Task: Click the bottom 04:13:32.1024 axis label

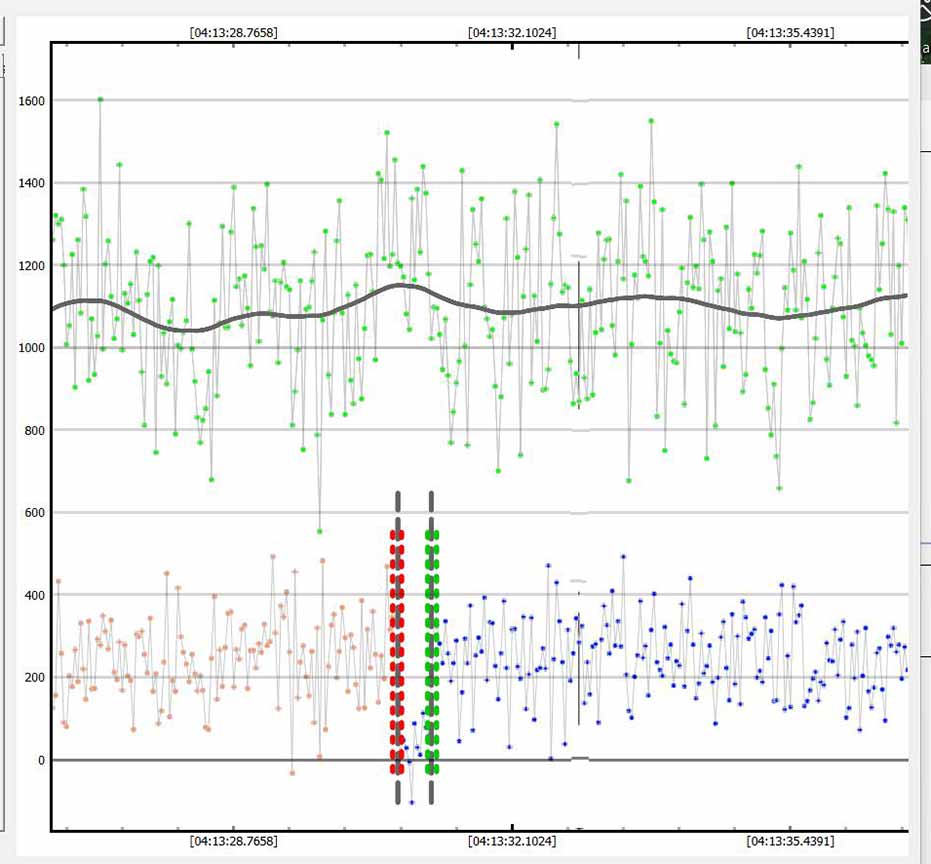Action: [x=512, y=842]
